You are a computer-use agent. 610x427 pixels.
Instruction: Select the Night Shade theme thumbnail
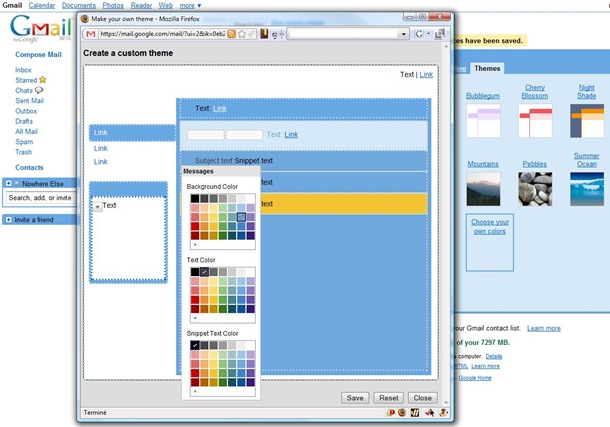(587, 121)
